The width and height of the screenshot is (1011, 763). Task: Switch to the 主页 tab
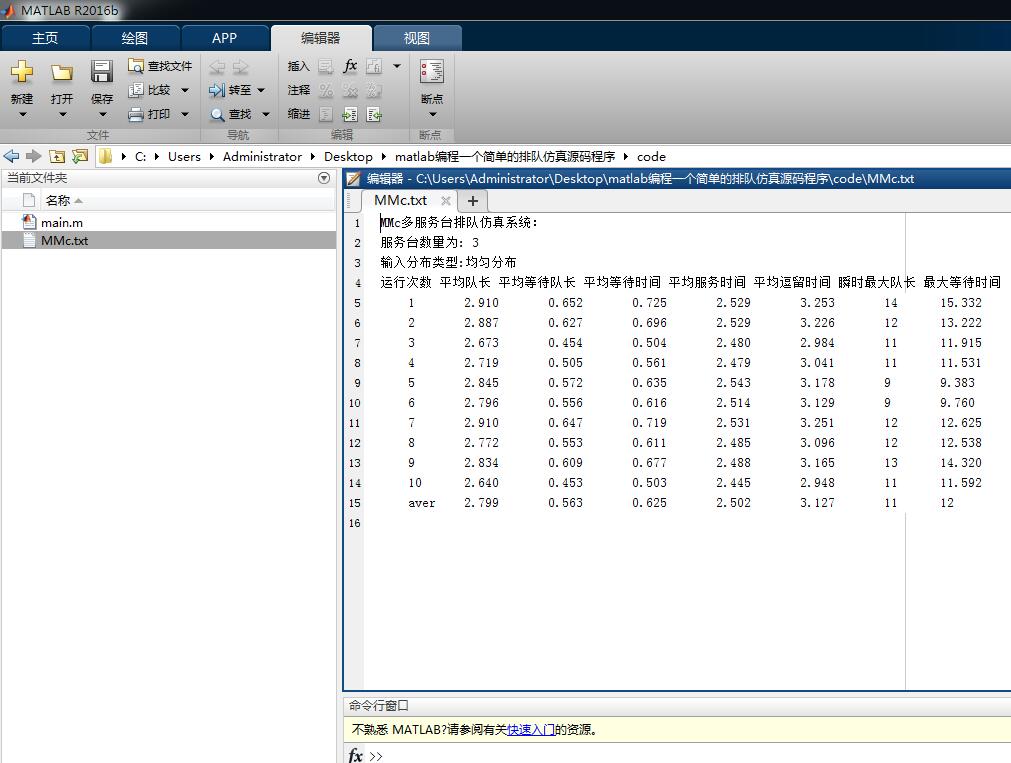45,38
